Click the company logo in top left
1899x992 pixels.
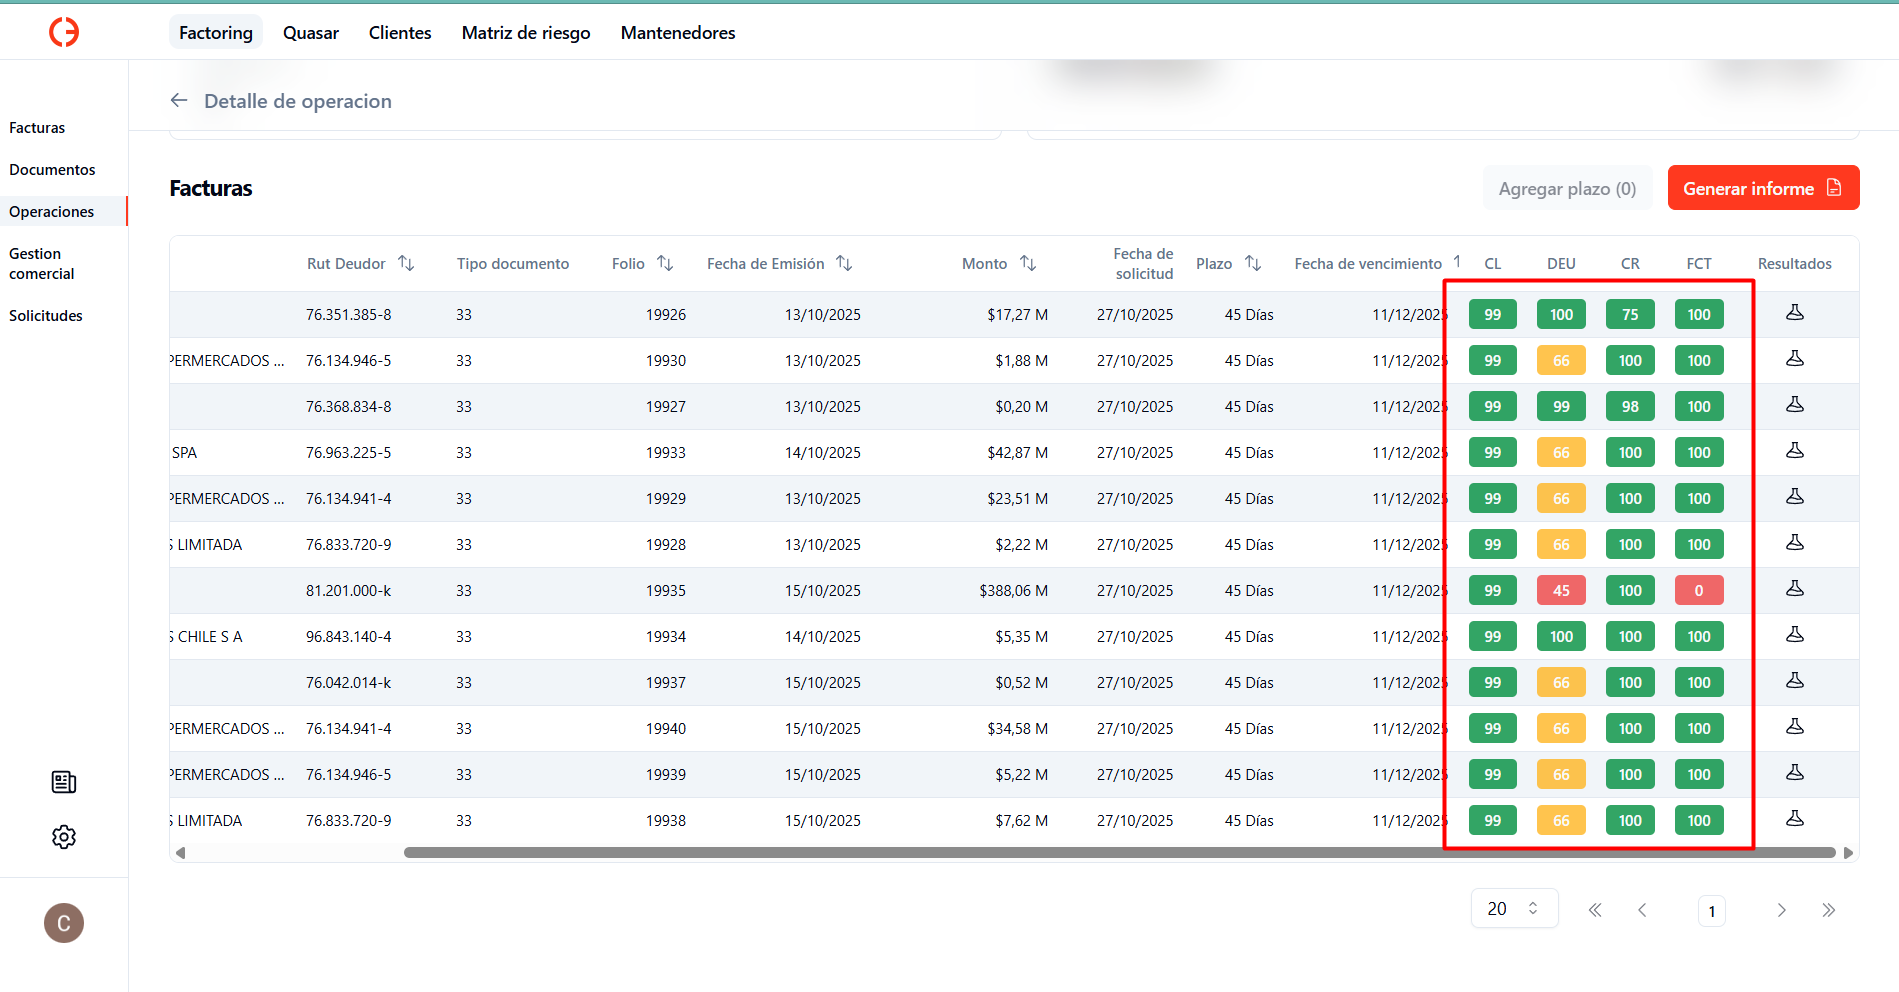coord(64,32)
